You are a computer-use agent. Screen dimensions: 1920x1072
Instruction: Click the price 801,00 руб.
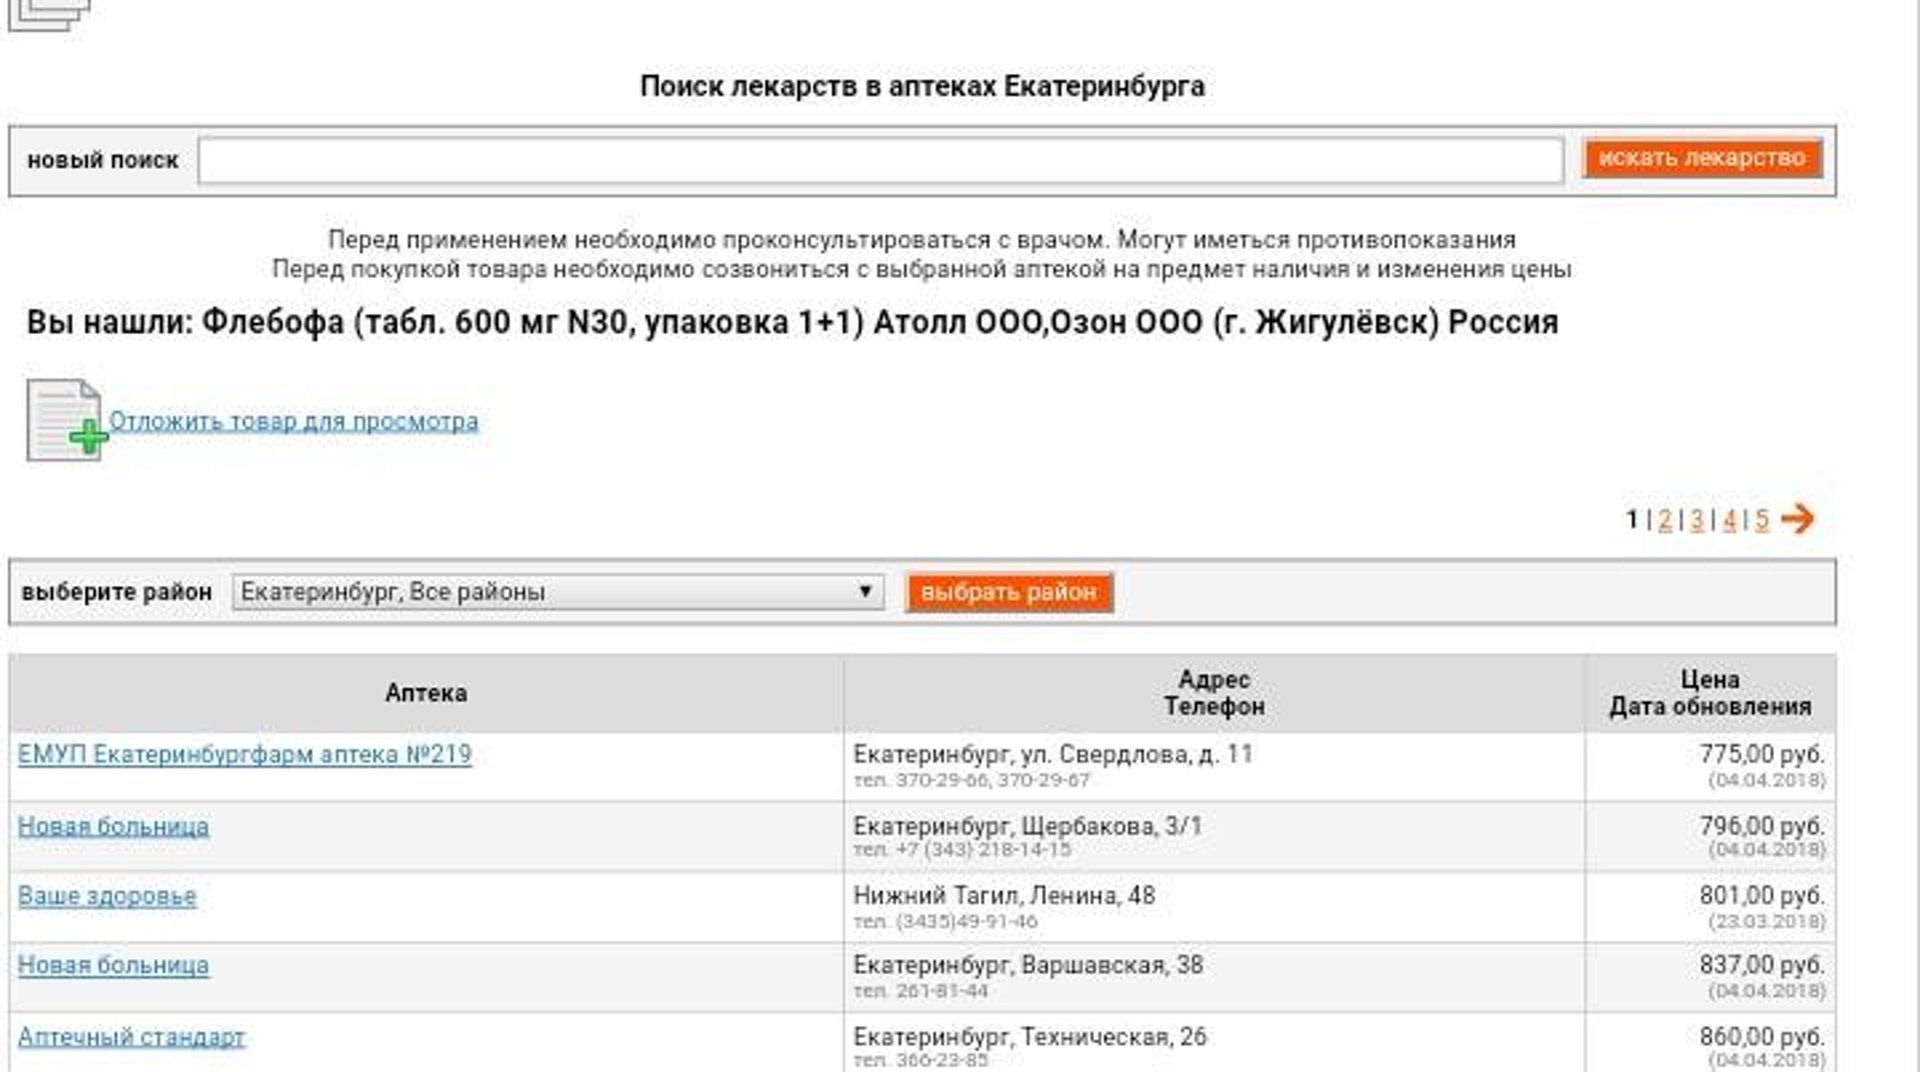pyautogui.click(x=1762, y=896)
